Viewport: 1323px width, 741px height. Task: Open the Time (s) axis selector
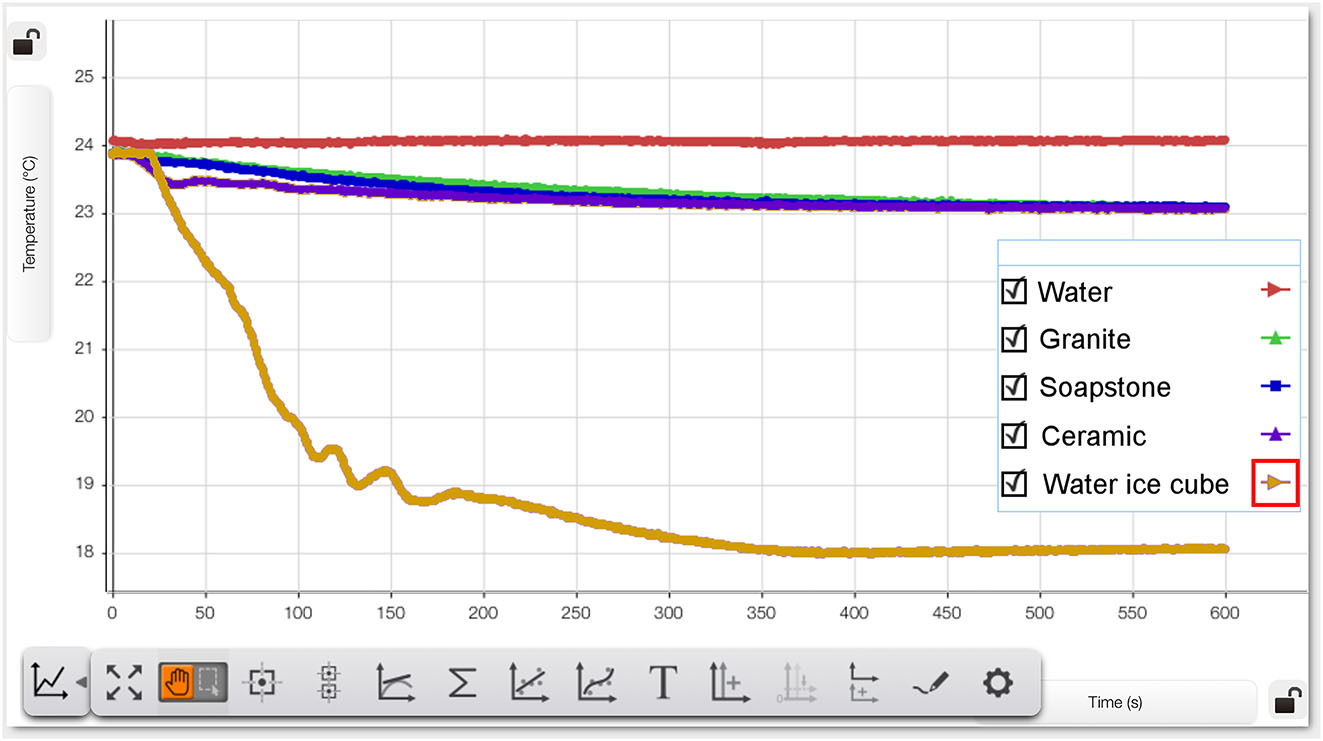[1114, 702]
